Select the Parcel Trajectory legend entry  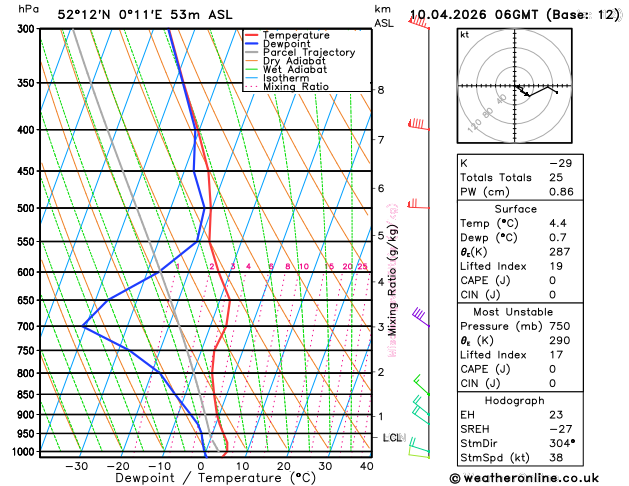[300, 53]
